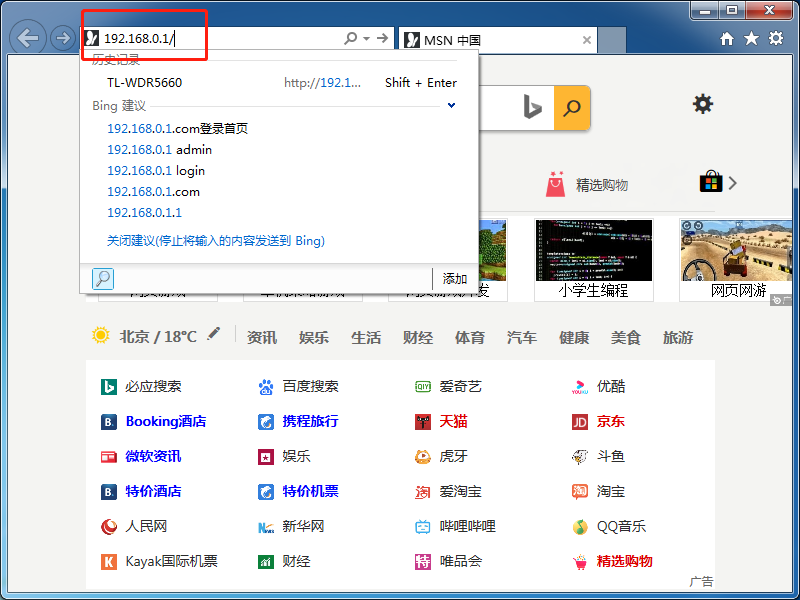Select suggestion 192.168.0.1.com
The height and width of the screenshot is (600, 800).
pyautogui.click(x=153, y=192)
